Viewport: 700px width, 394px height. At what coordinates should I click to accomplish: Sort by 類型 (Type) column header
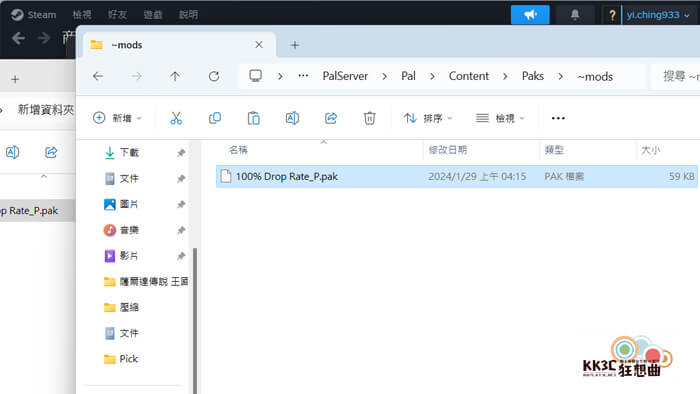tap(554, 150)
